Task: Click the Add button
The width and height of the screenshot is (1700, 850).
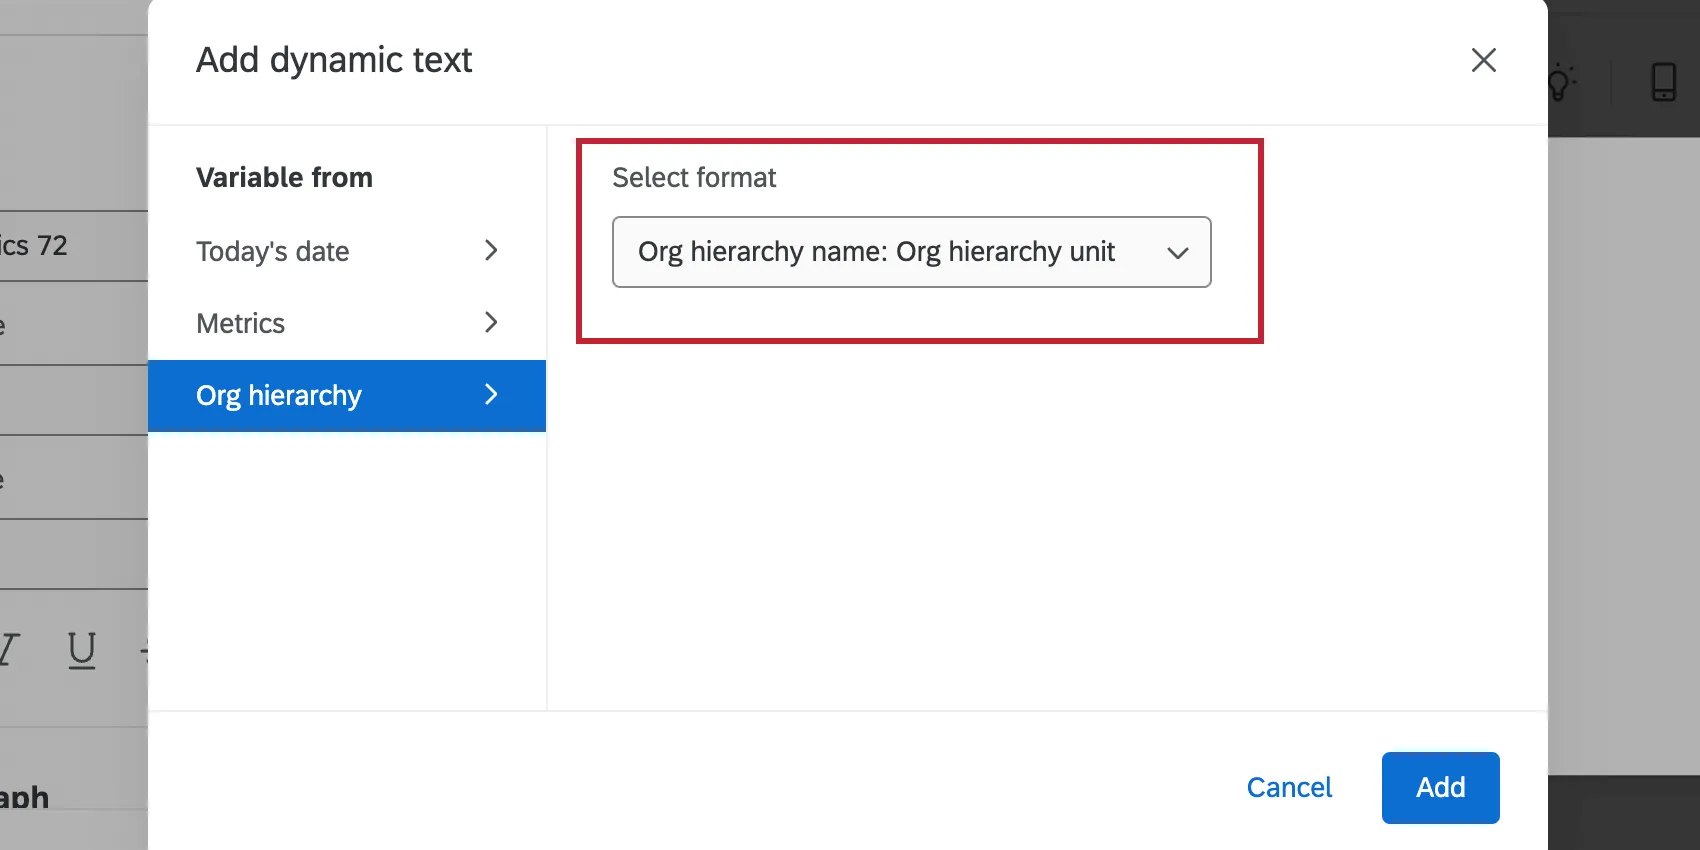Action: pos(1440,788)
